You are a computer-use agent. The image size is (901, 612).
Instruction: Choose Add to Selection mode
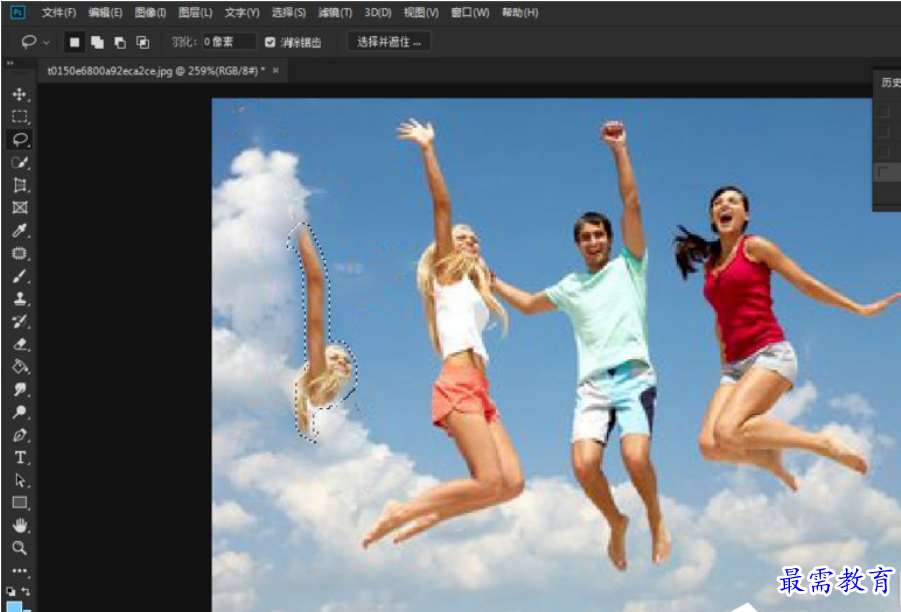(97, 42)
